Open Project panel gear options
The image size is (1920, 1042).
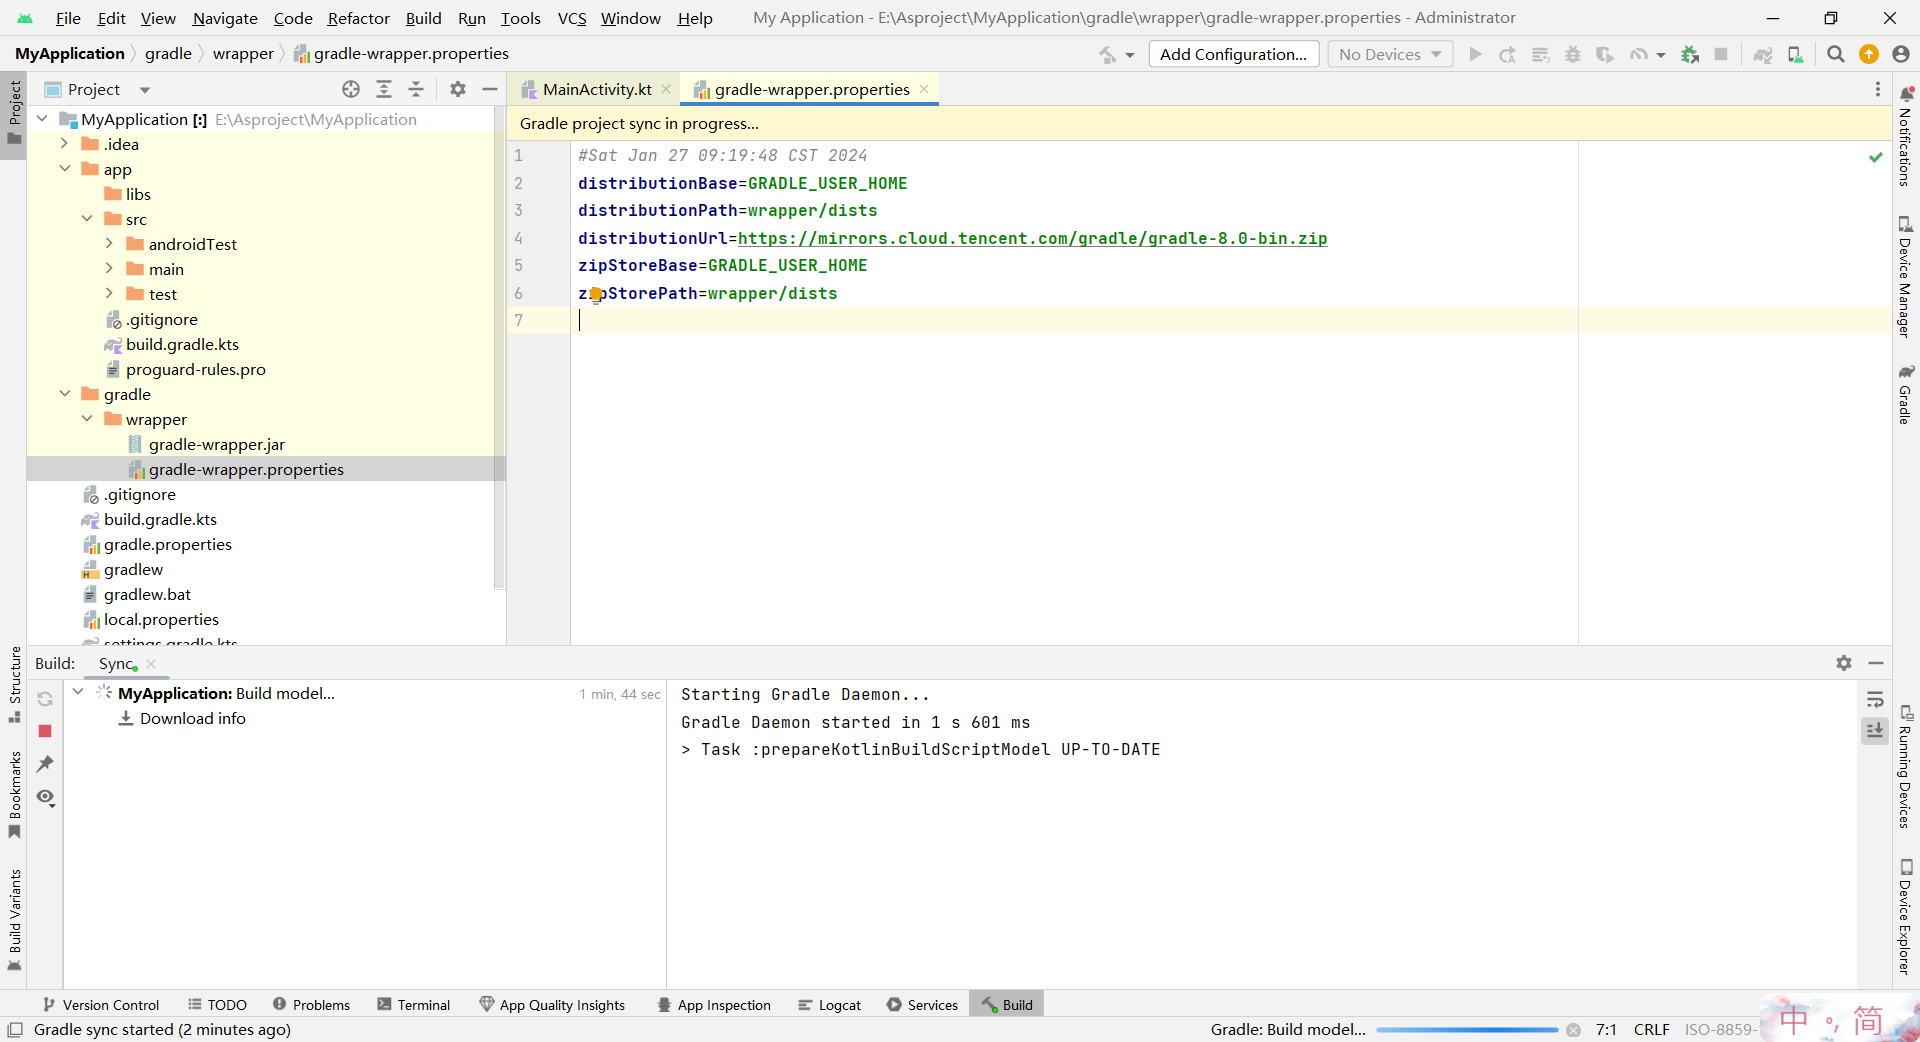[x=458, y=89]
